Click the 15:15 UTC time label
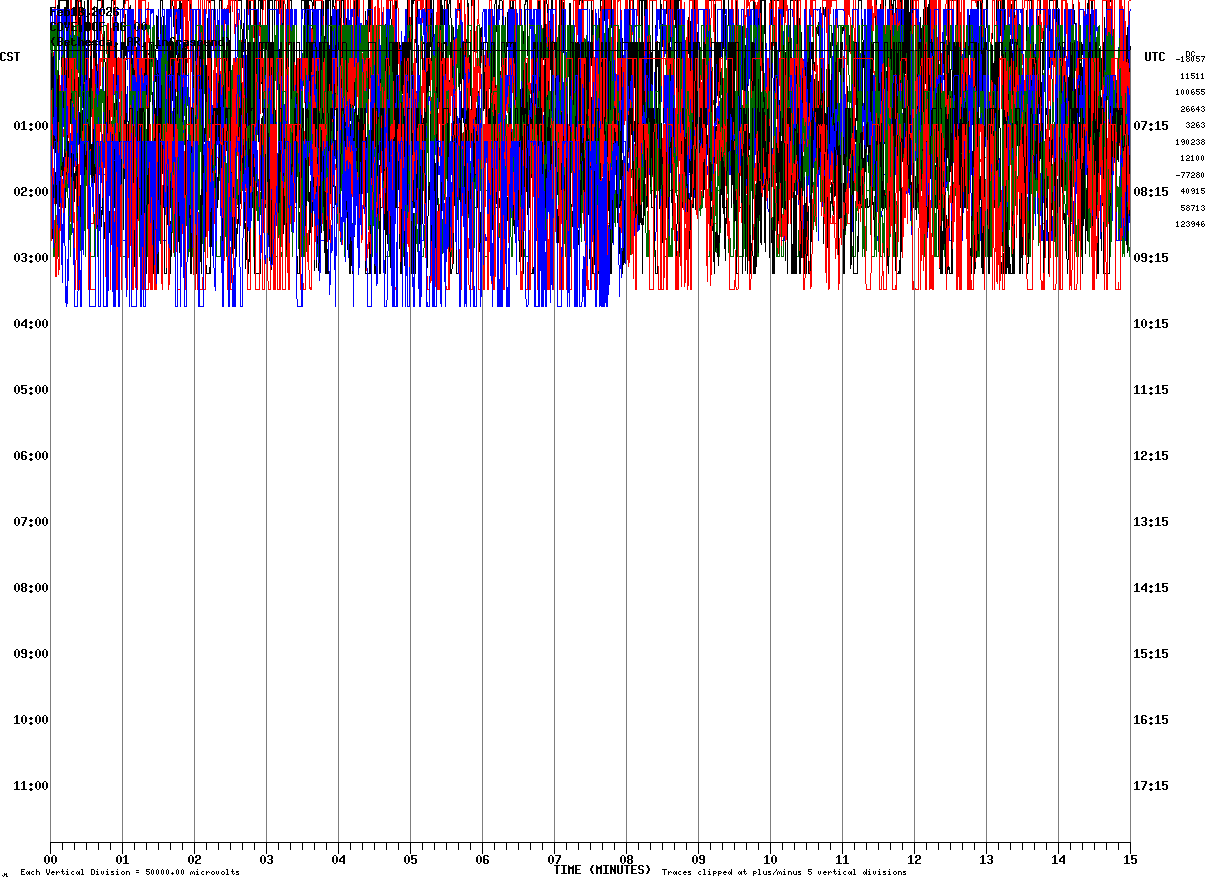Screen dimensions: 1210x886 1151,654
